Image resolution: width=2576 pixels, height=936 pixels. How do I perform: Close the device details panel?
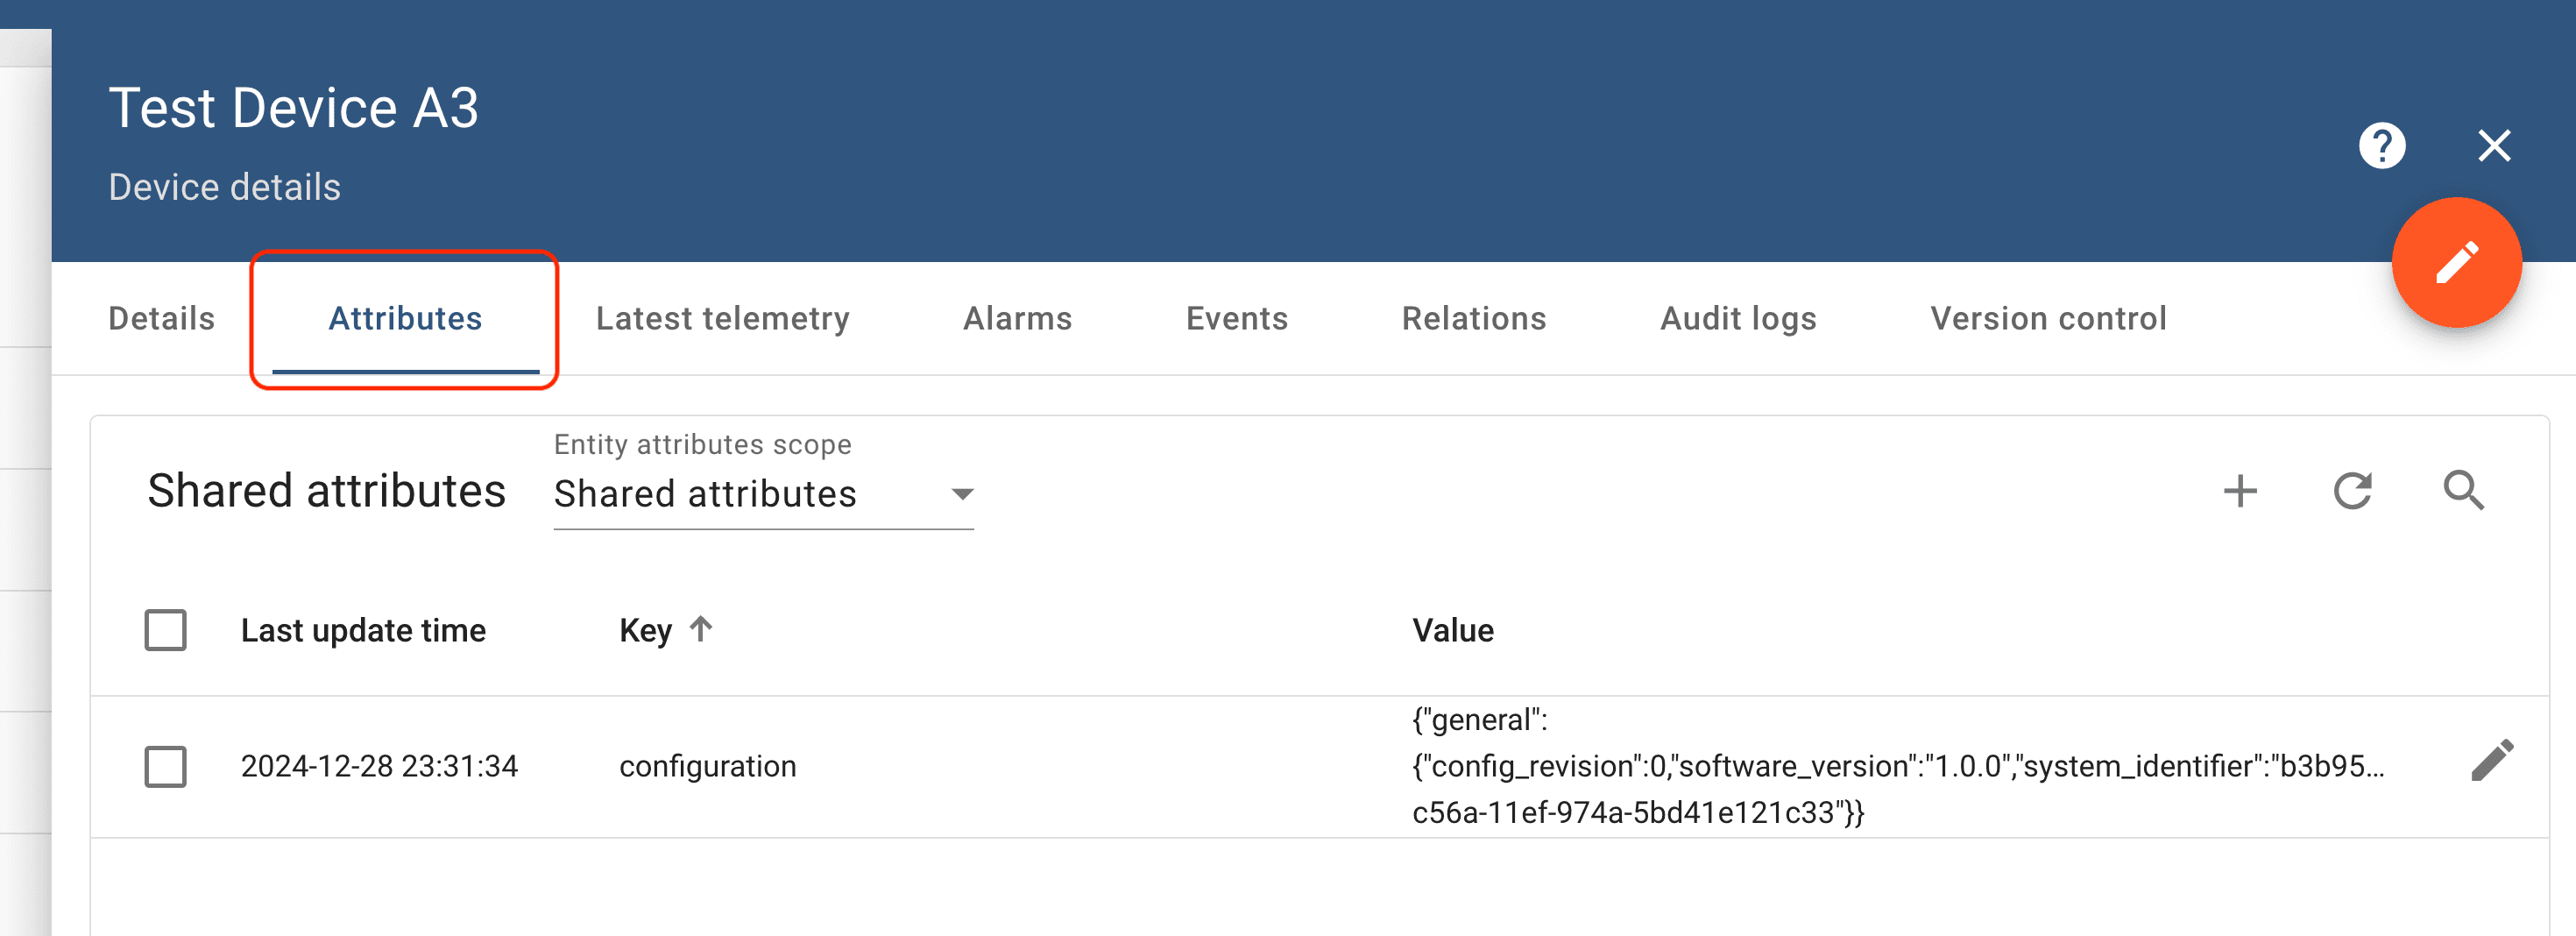pos(2494,146)
